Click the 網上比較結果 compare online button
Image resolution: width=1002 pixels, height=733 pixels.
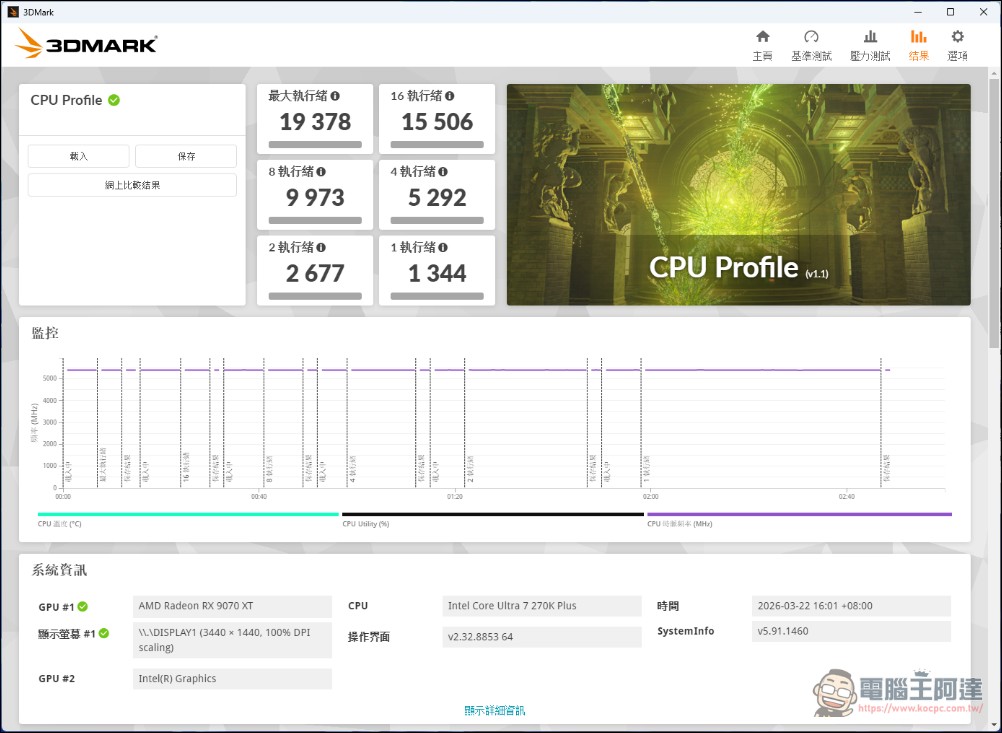pyautogui.click(x=131, y=184)
